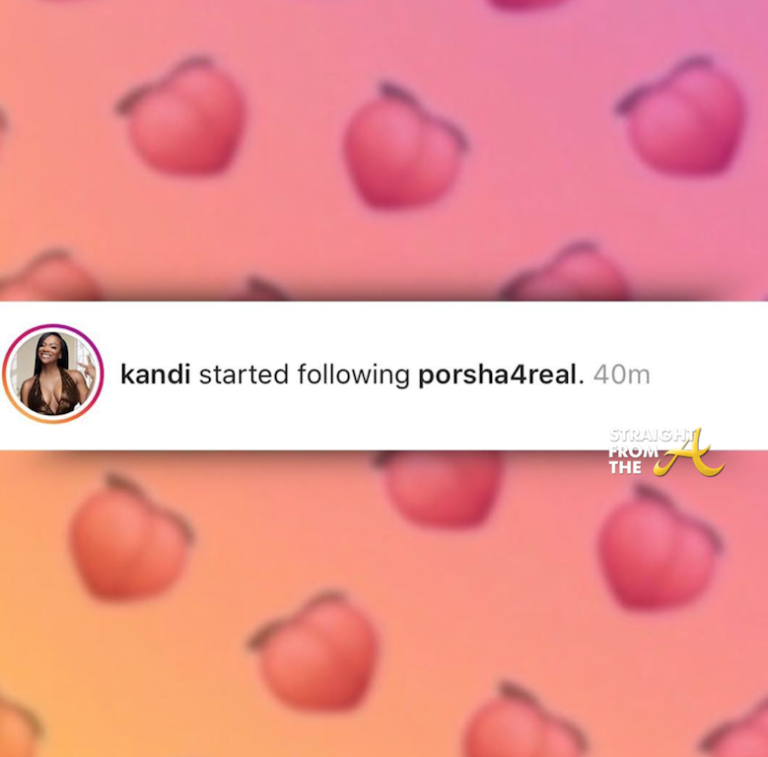The image size is (768, 757).
Task: Open the porsha4real profile link
Action: point(497,375)
